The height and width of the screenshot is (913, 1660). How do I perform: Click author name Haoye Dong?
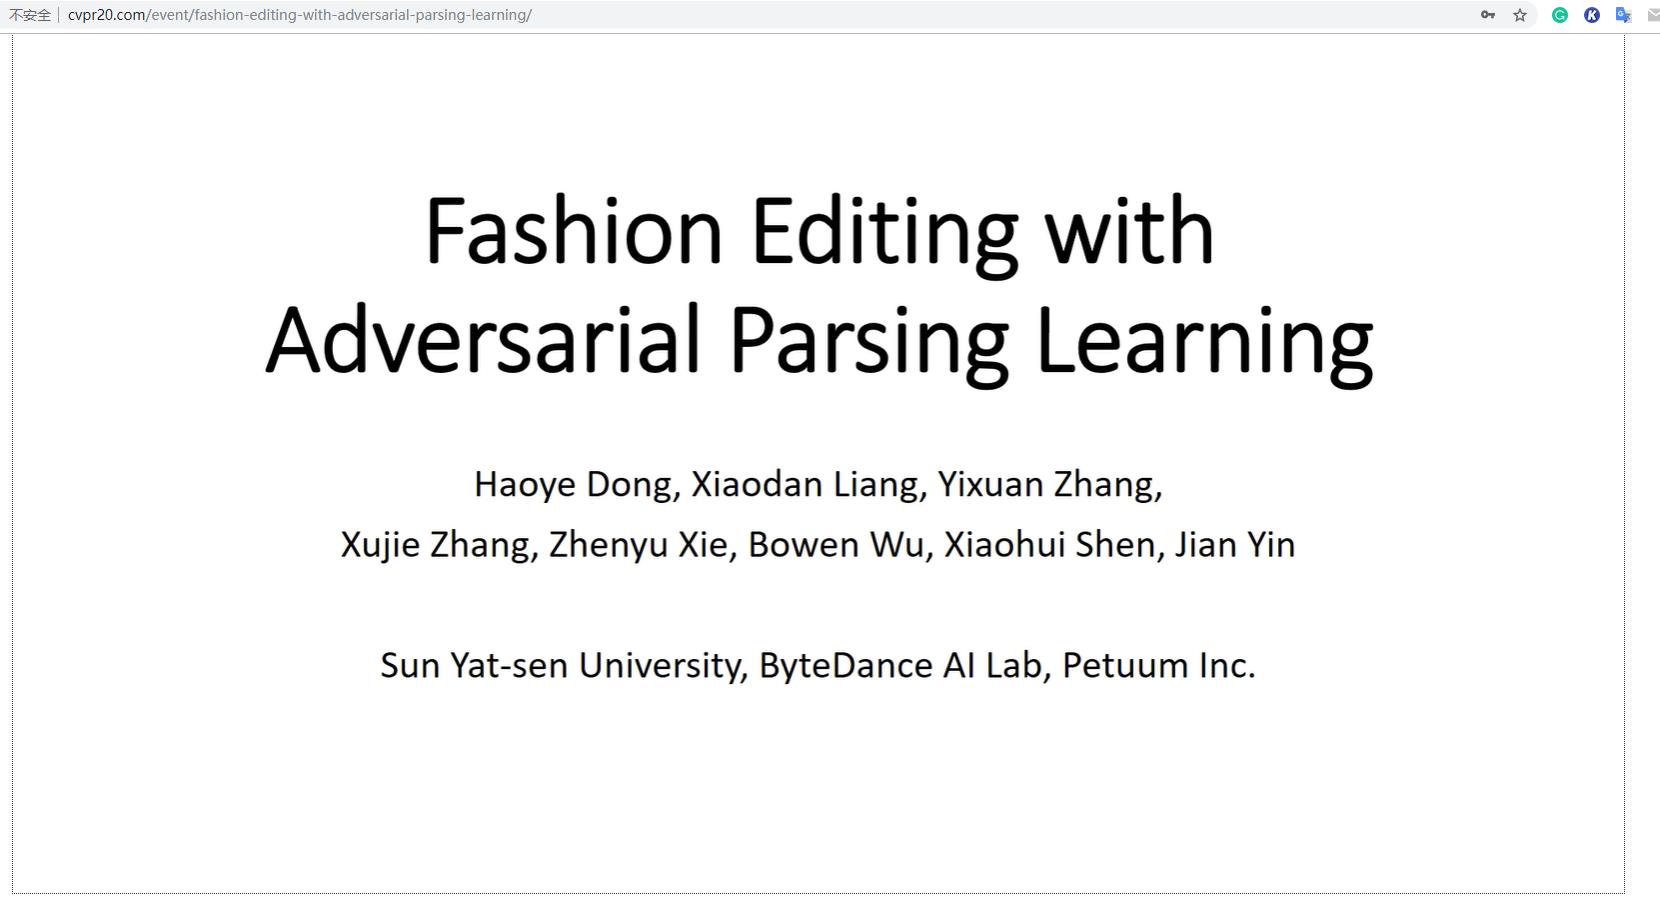pos(576,485)
